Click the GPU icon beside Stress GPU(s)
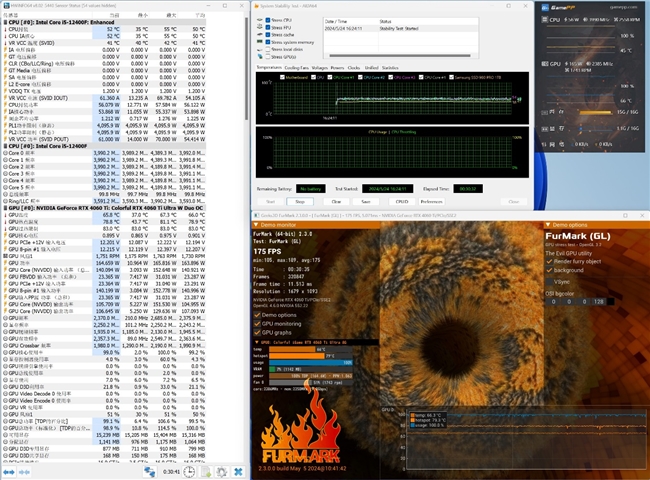This screenshot has width=650, height=480. 260,56
